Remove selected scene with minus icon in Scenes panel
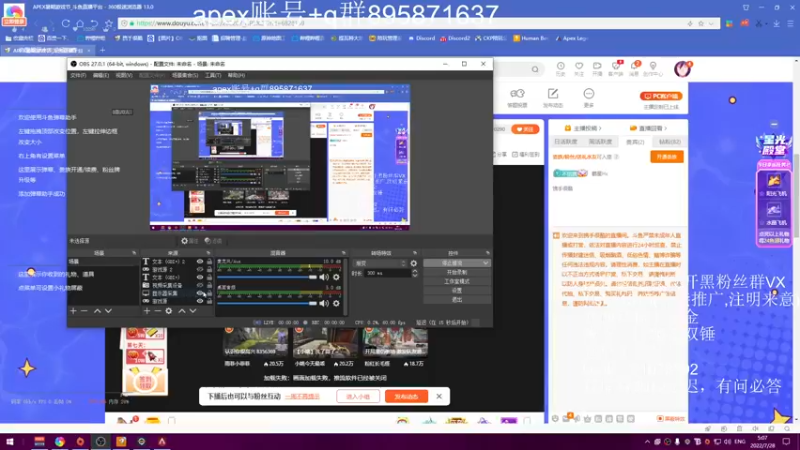This screenshot has width=800, height=450. coord(84,311)
